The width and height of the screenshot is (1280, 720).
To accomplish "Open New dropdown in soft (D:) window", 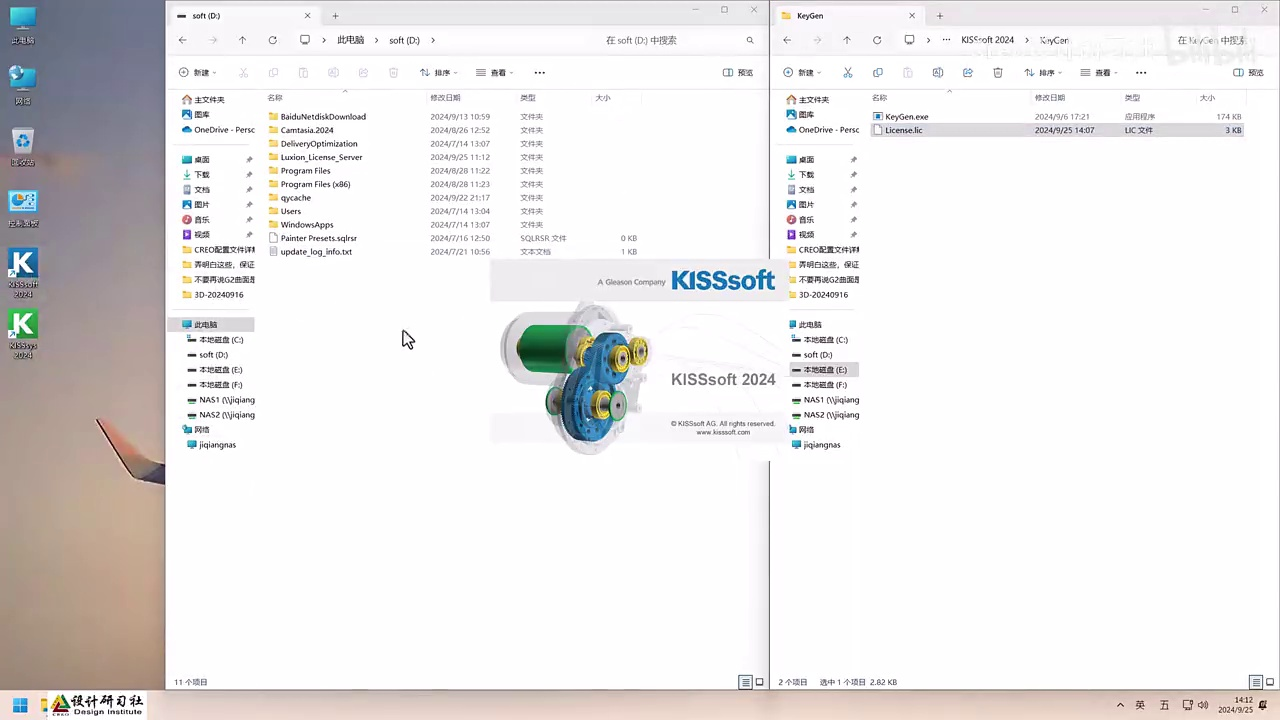I will 197,72.
